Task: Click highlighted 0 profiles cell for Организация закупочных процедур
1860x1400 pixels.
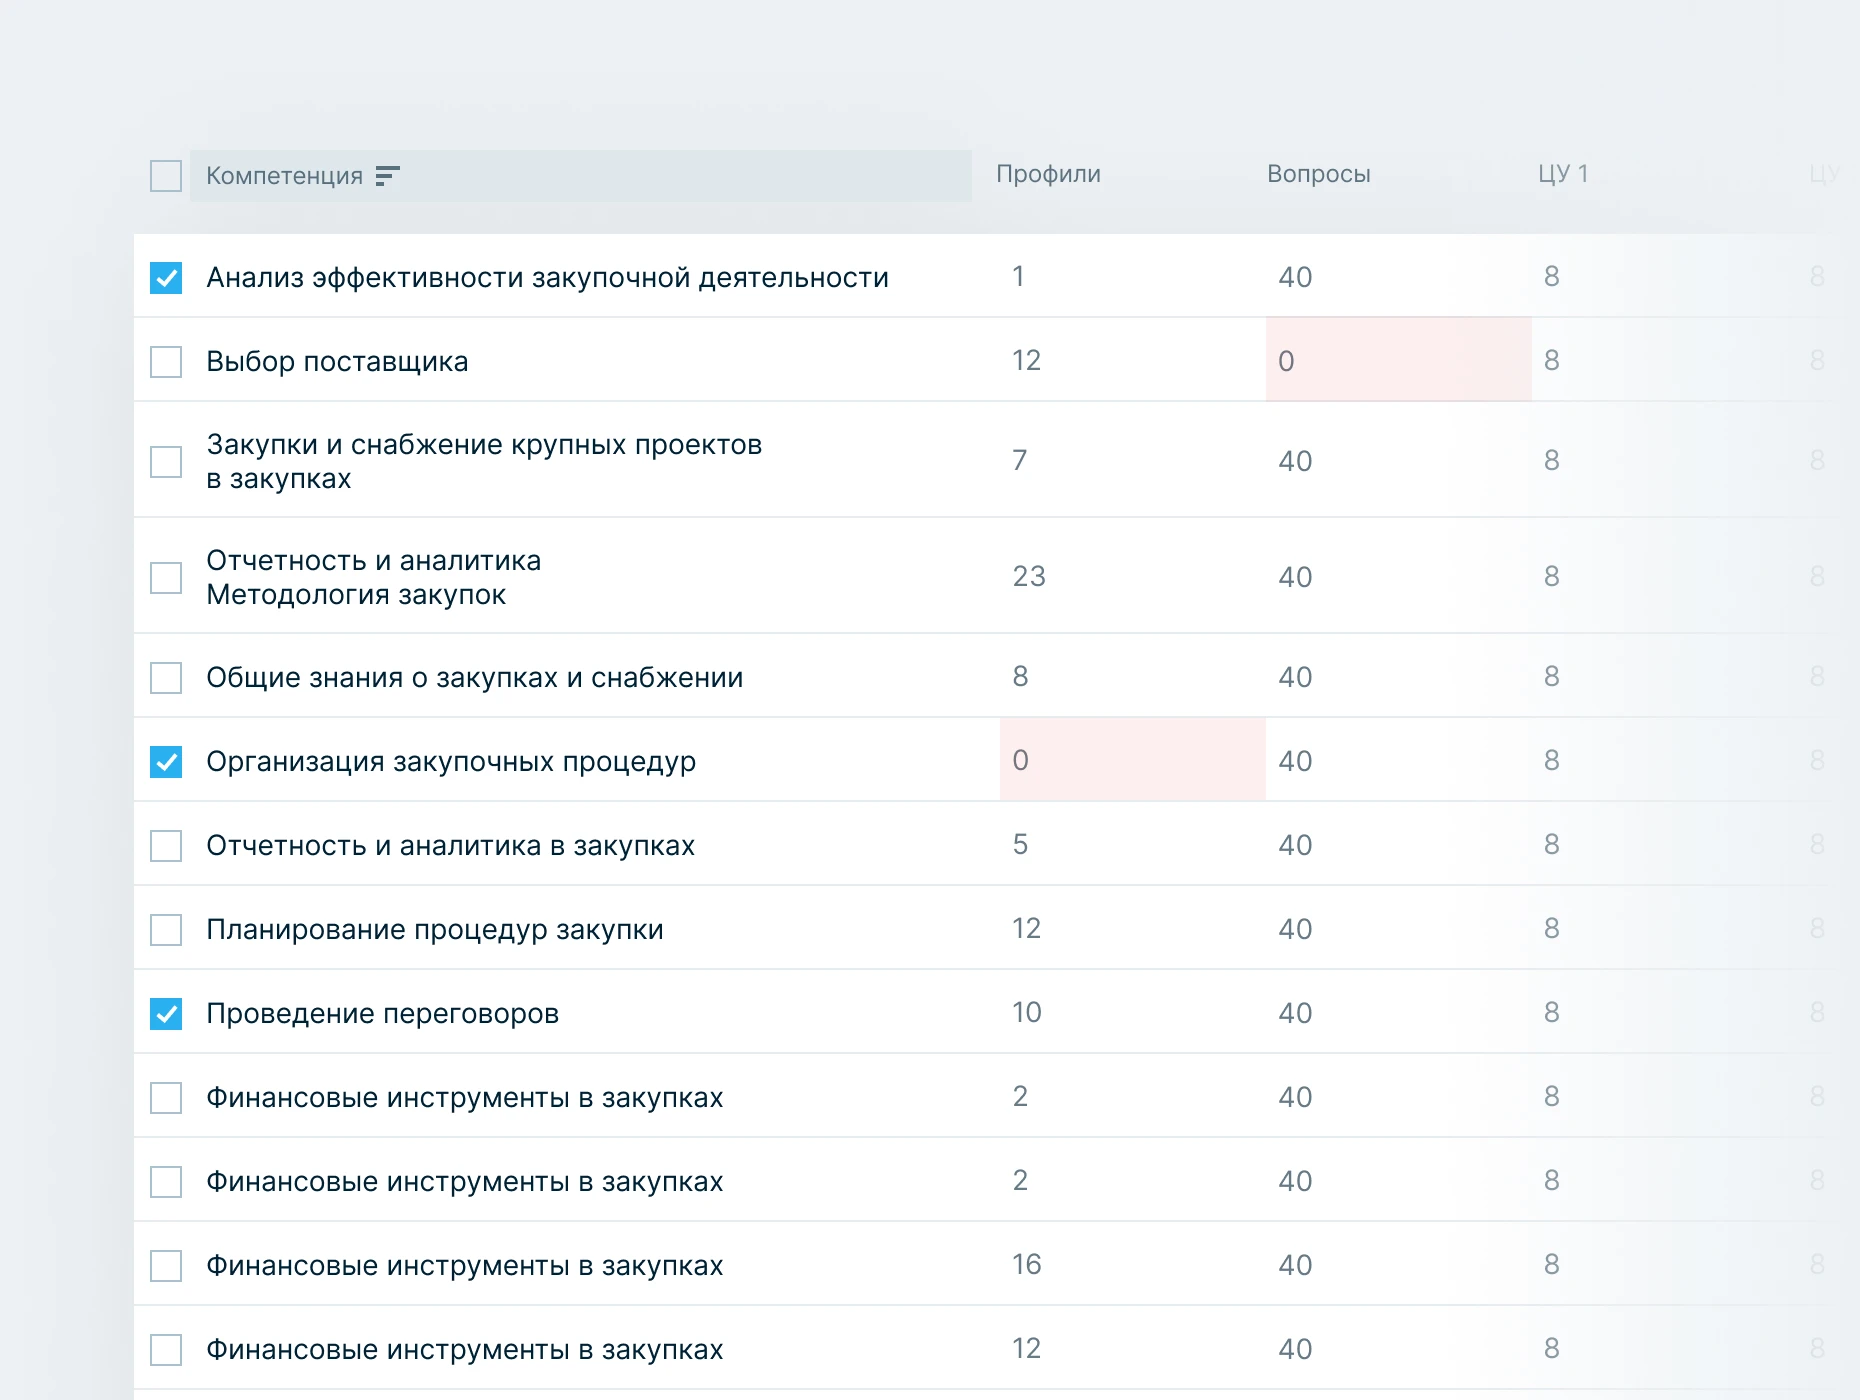Action: point(1132,760)
